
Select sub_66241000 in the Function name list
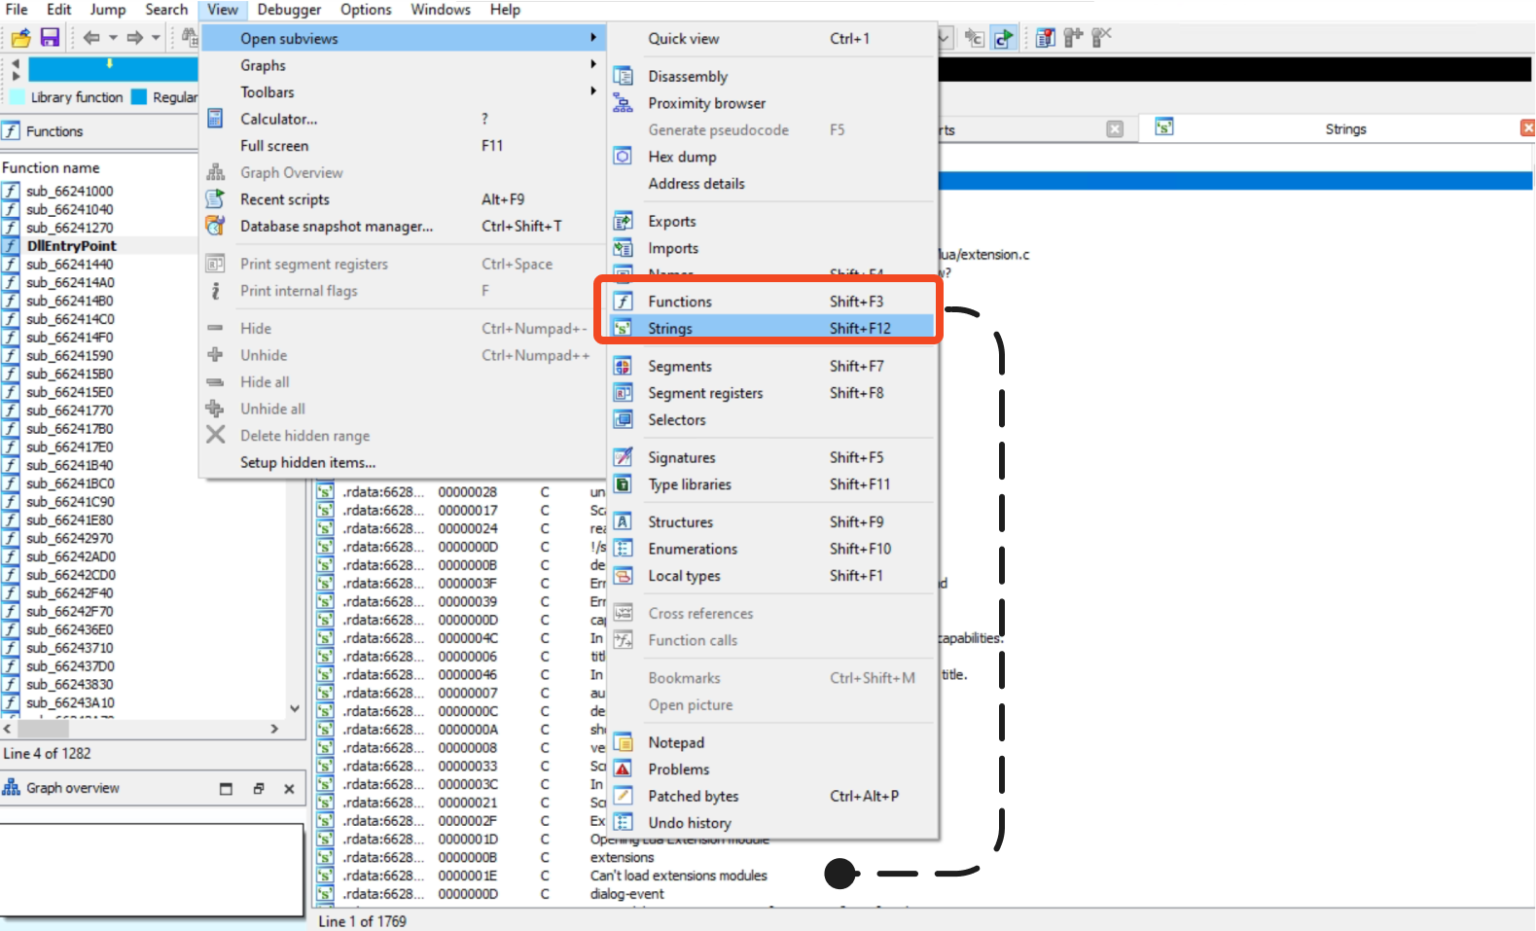(68, 190)
